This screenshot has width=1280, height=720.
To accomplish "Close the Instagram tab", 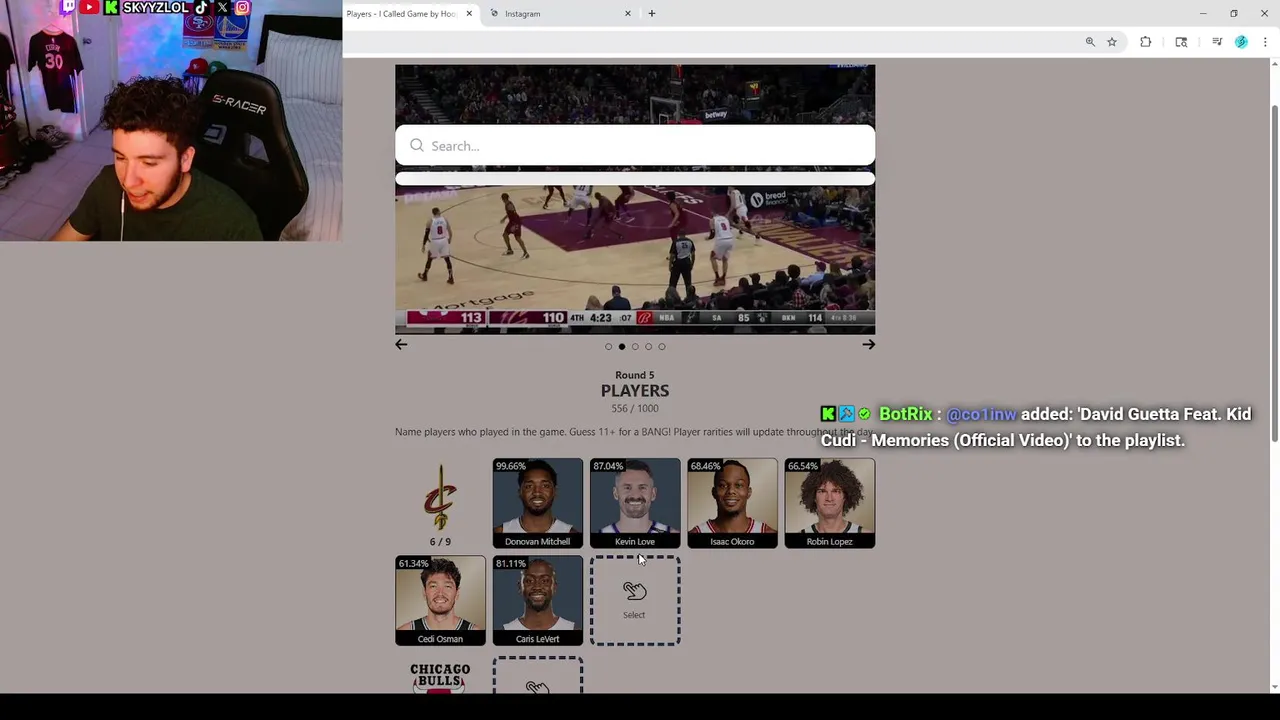I will [628, 14].
